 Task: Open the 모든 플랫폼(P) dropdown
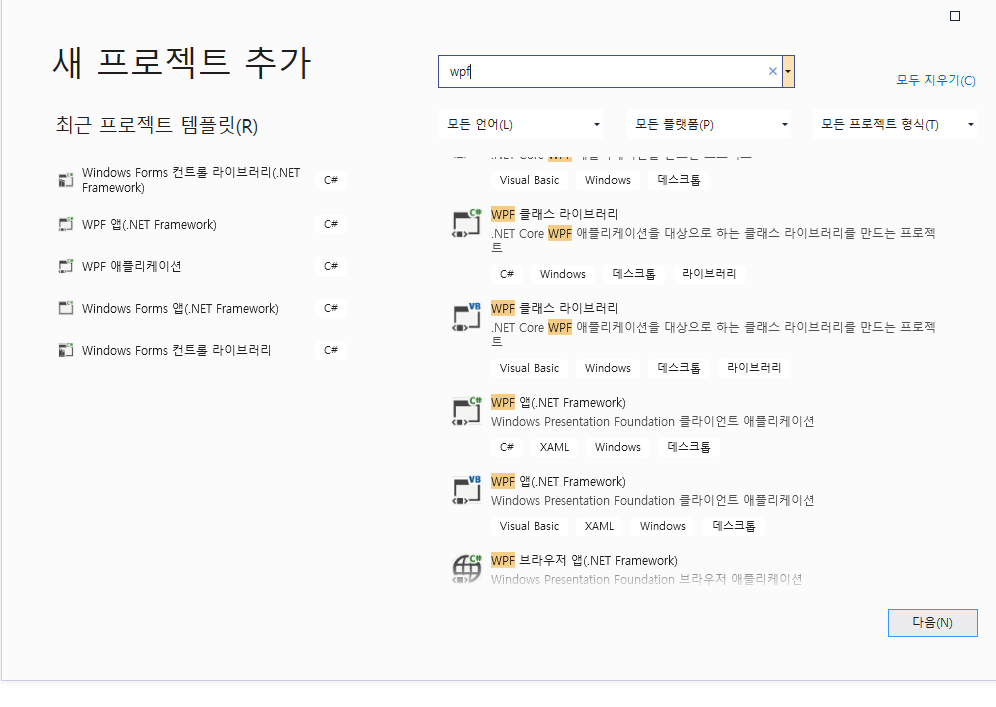[x=709, y=125]
